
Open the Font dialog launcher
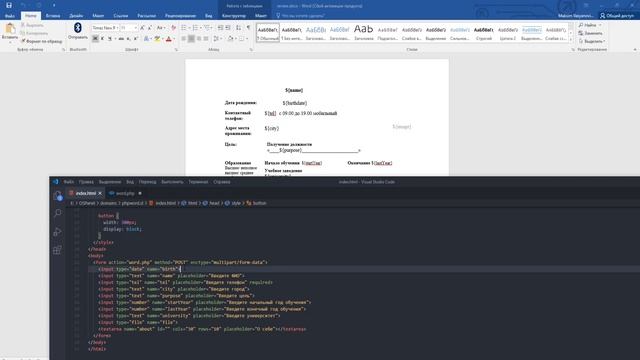click(x=176, y=49)
